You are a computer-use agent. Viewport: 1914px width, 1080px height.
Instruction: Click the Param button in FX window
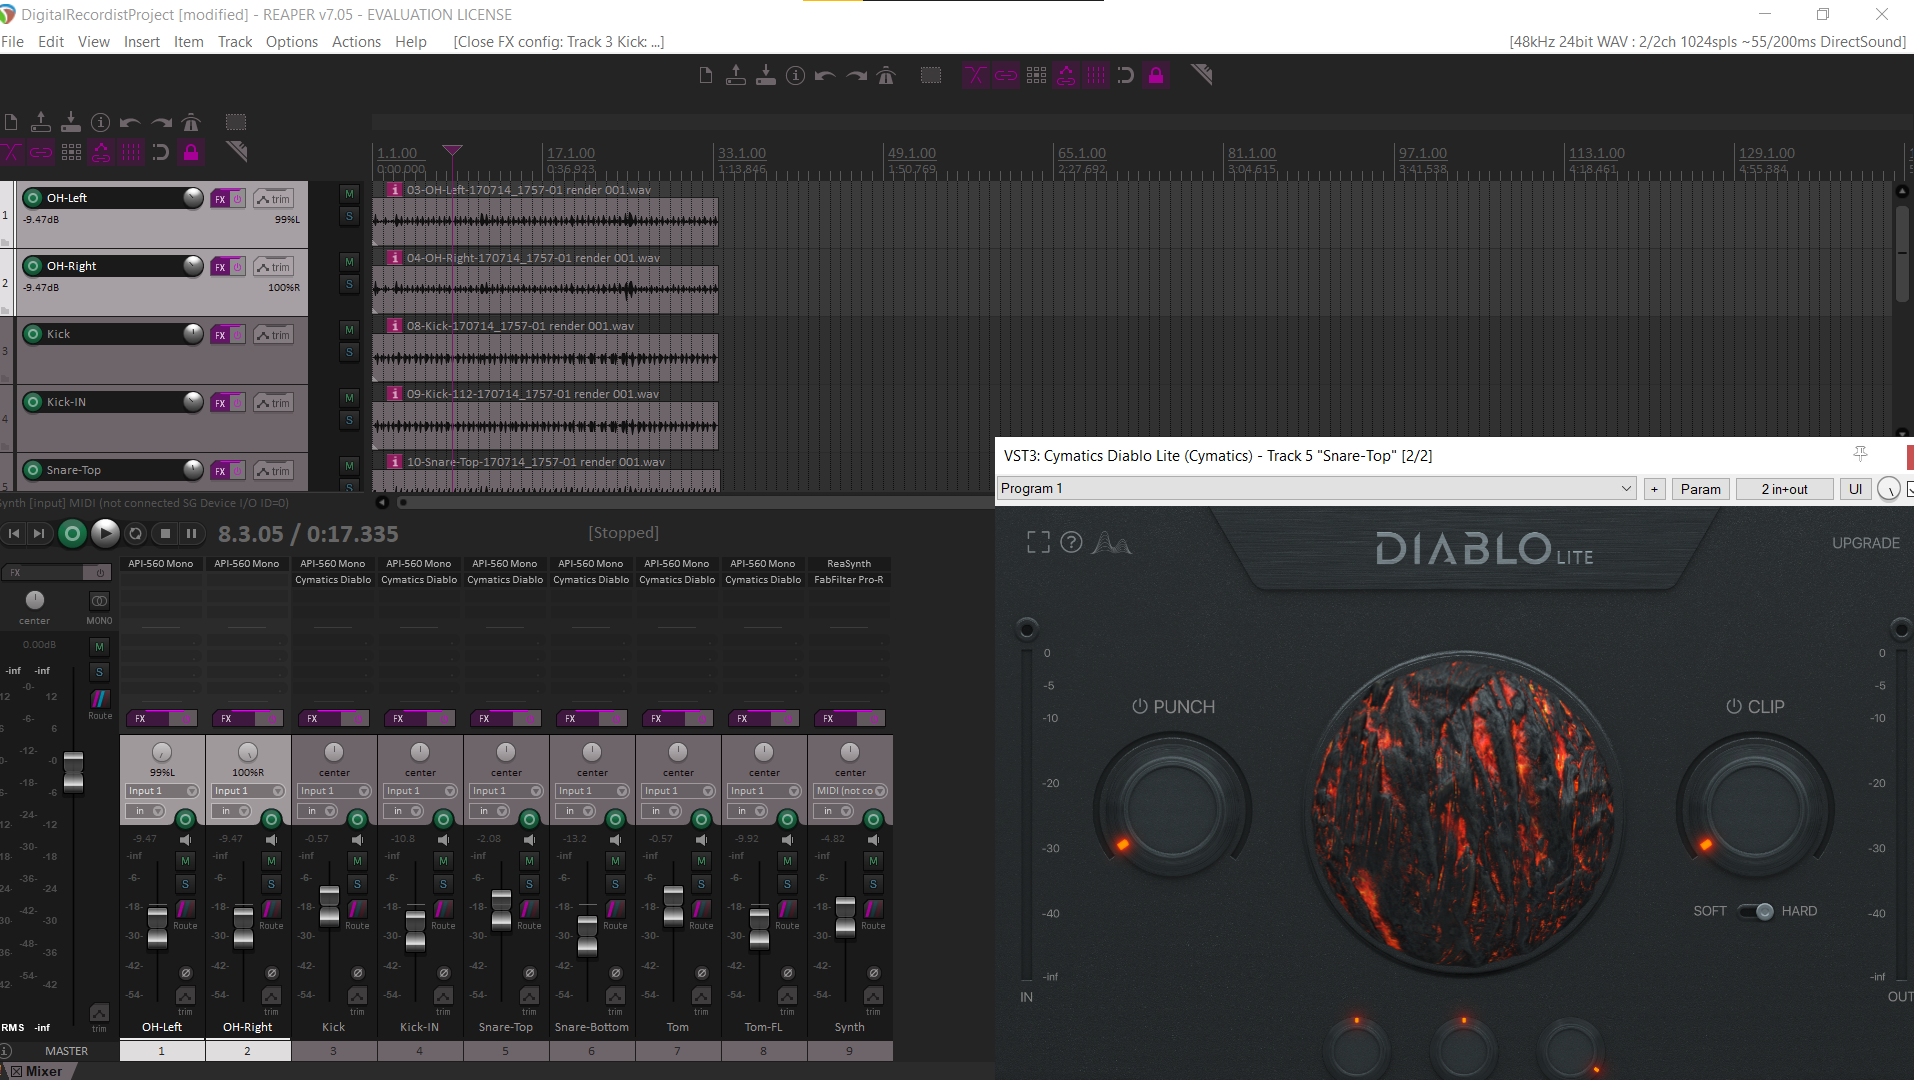pos(1700,489)
